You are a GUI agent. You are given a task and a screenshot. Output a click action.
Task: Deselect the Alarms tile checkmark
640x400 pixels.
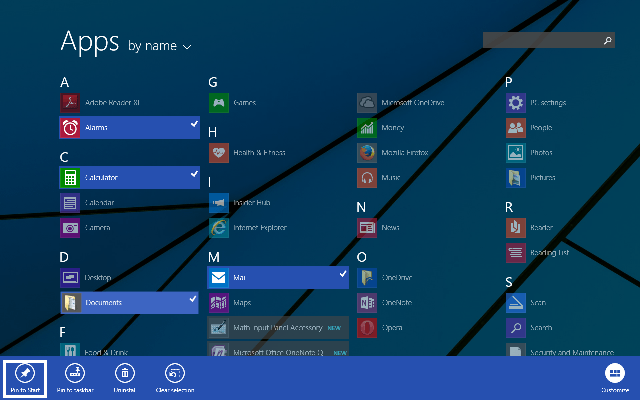click(194, 124)
